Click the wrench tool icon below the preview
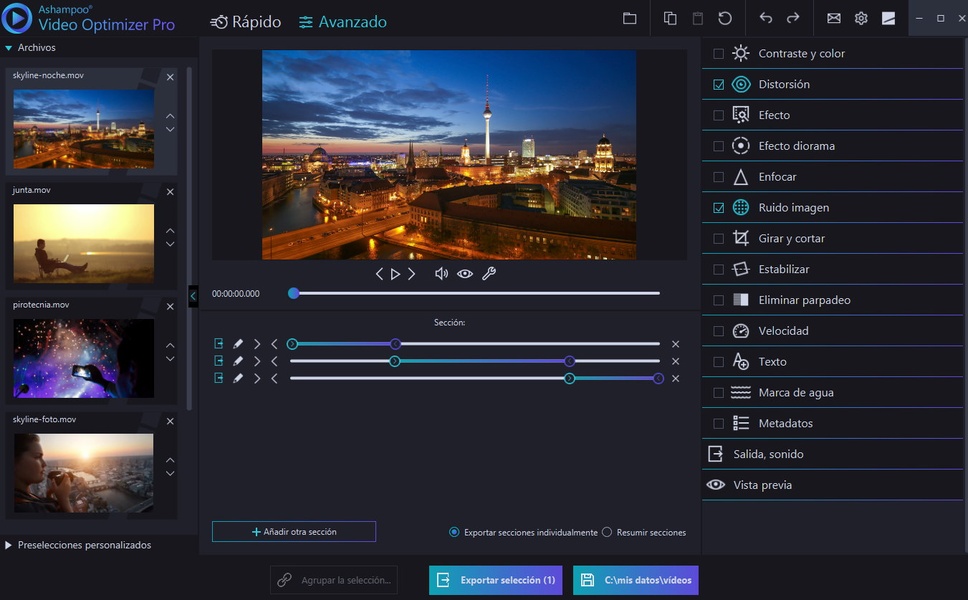The width and height of the screenshot is (968, 600). pos(489,274)
